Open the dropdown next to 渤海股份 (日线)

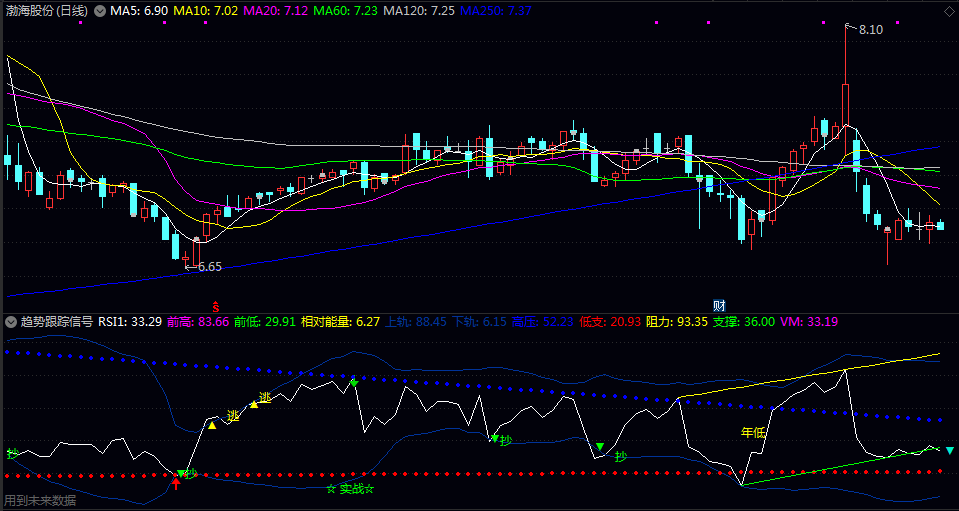[x=99, y=11]
